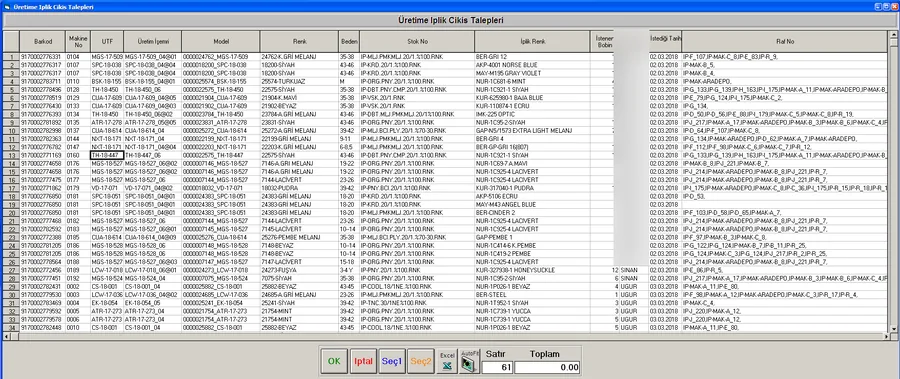Click stock cell IP-TNC.30/1NE.%100.RNK
The height and width of the screenshot is (379, 900).
point(417,303)
